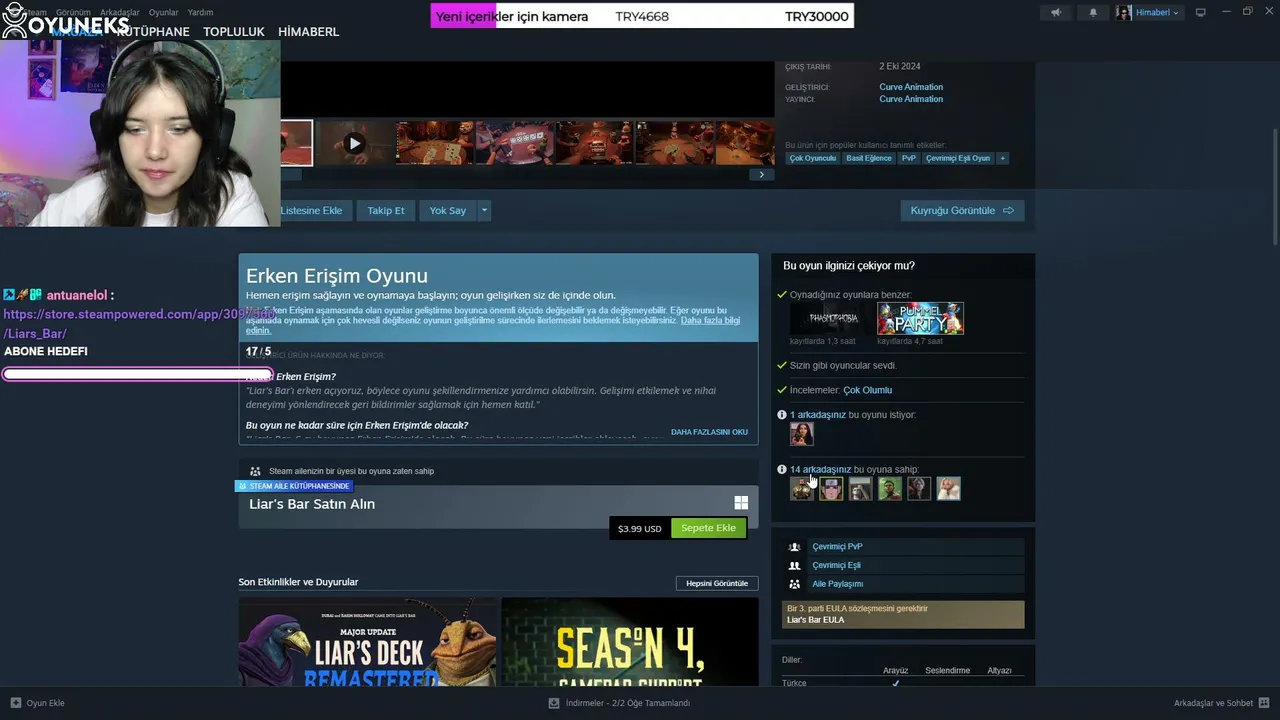This screenshot has height=720, width=1280.
Task: Click the Yok Say button
Action: pos(448,210)
